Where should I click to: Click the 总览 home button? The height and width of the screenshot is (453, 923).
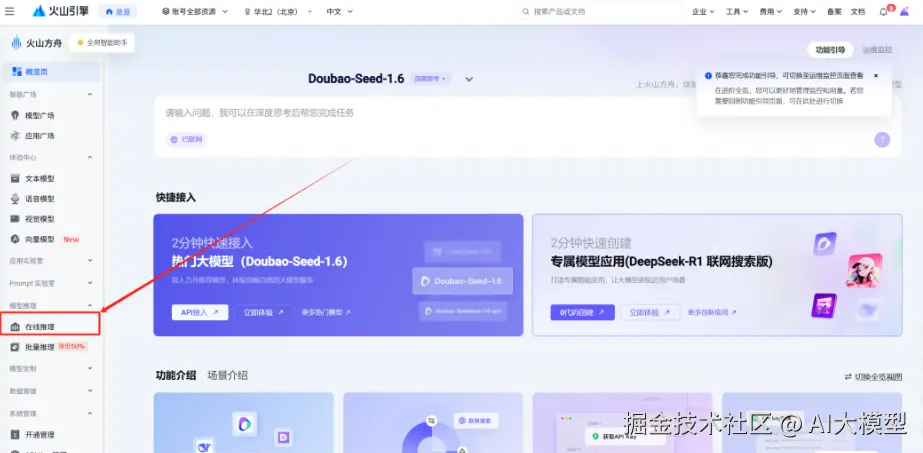pos(118,11)
